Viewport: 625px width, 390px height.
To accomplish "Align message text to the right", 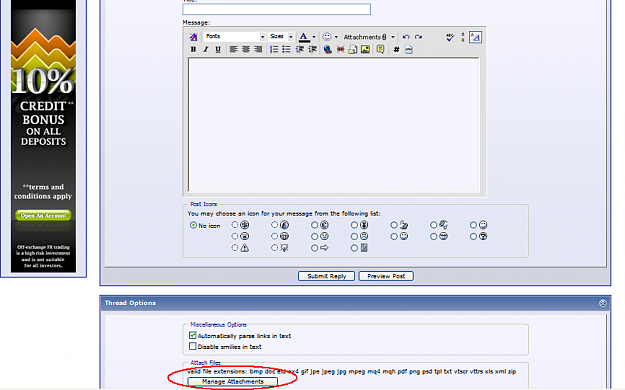I will click(x=258, y=49).
